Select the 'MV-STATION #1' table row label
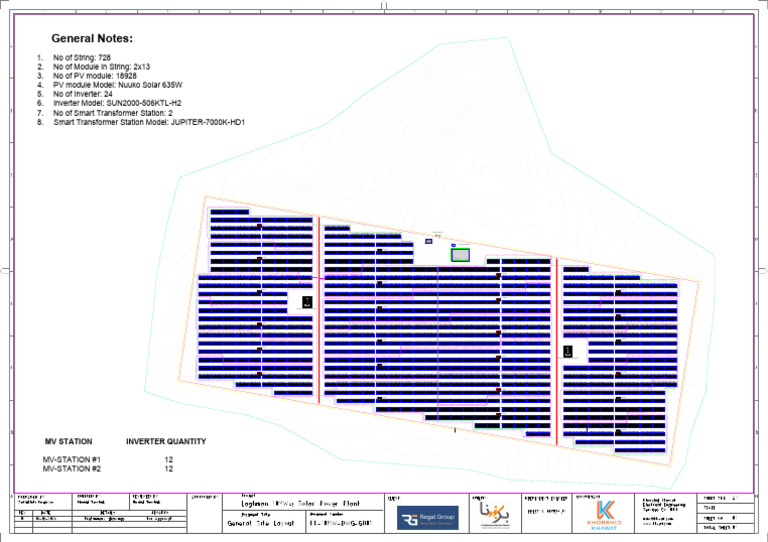 tap(72, 460)
